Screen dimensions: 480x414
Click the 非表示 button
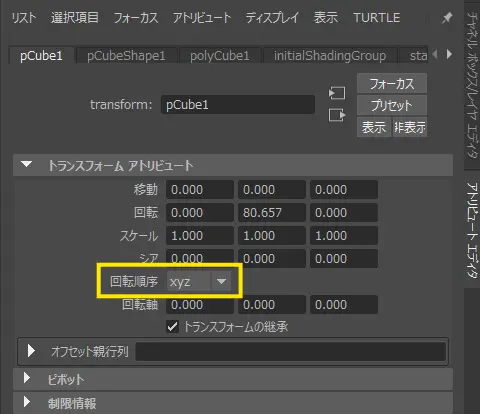click(x=410, y=127)
